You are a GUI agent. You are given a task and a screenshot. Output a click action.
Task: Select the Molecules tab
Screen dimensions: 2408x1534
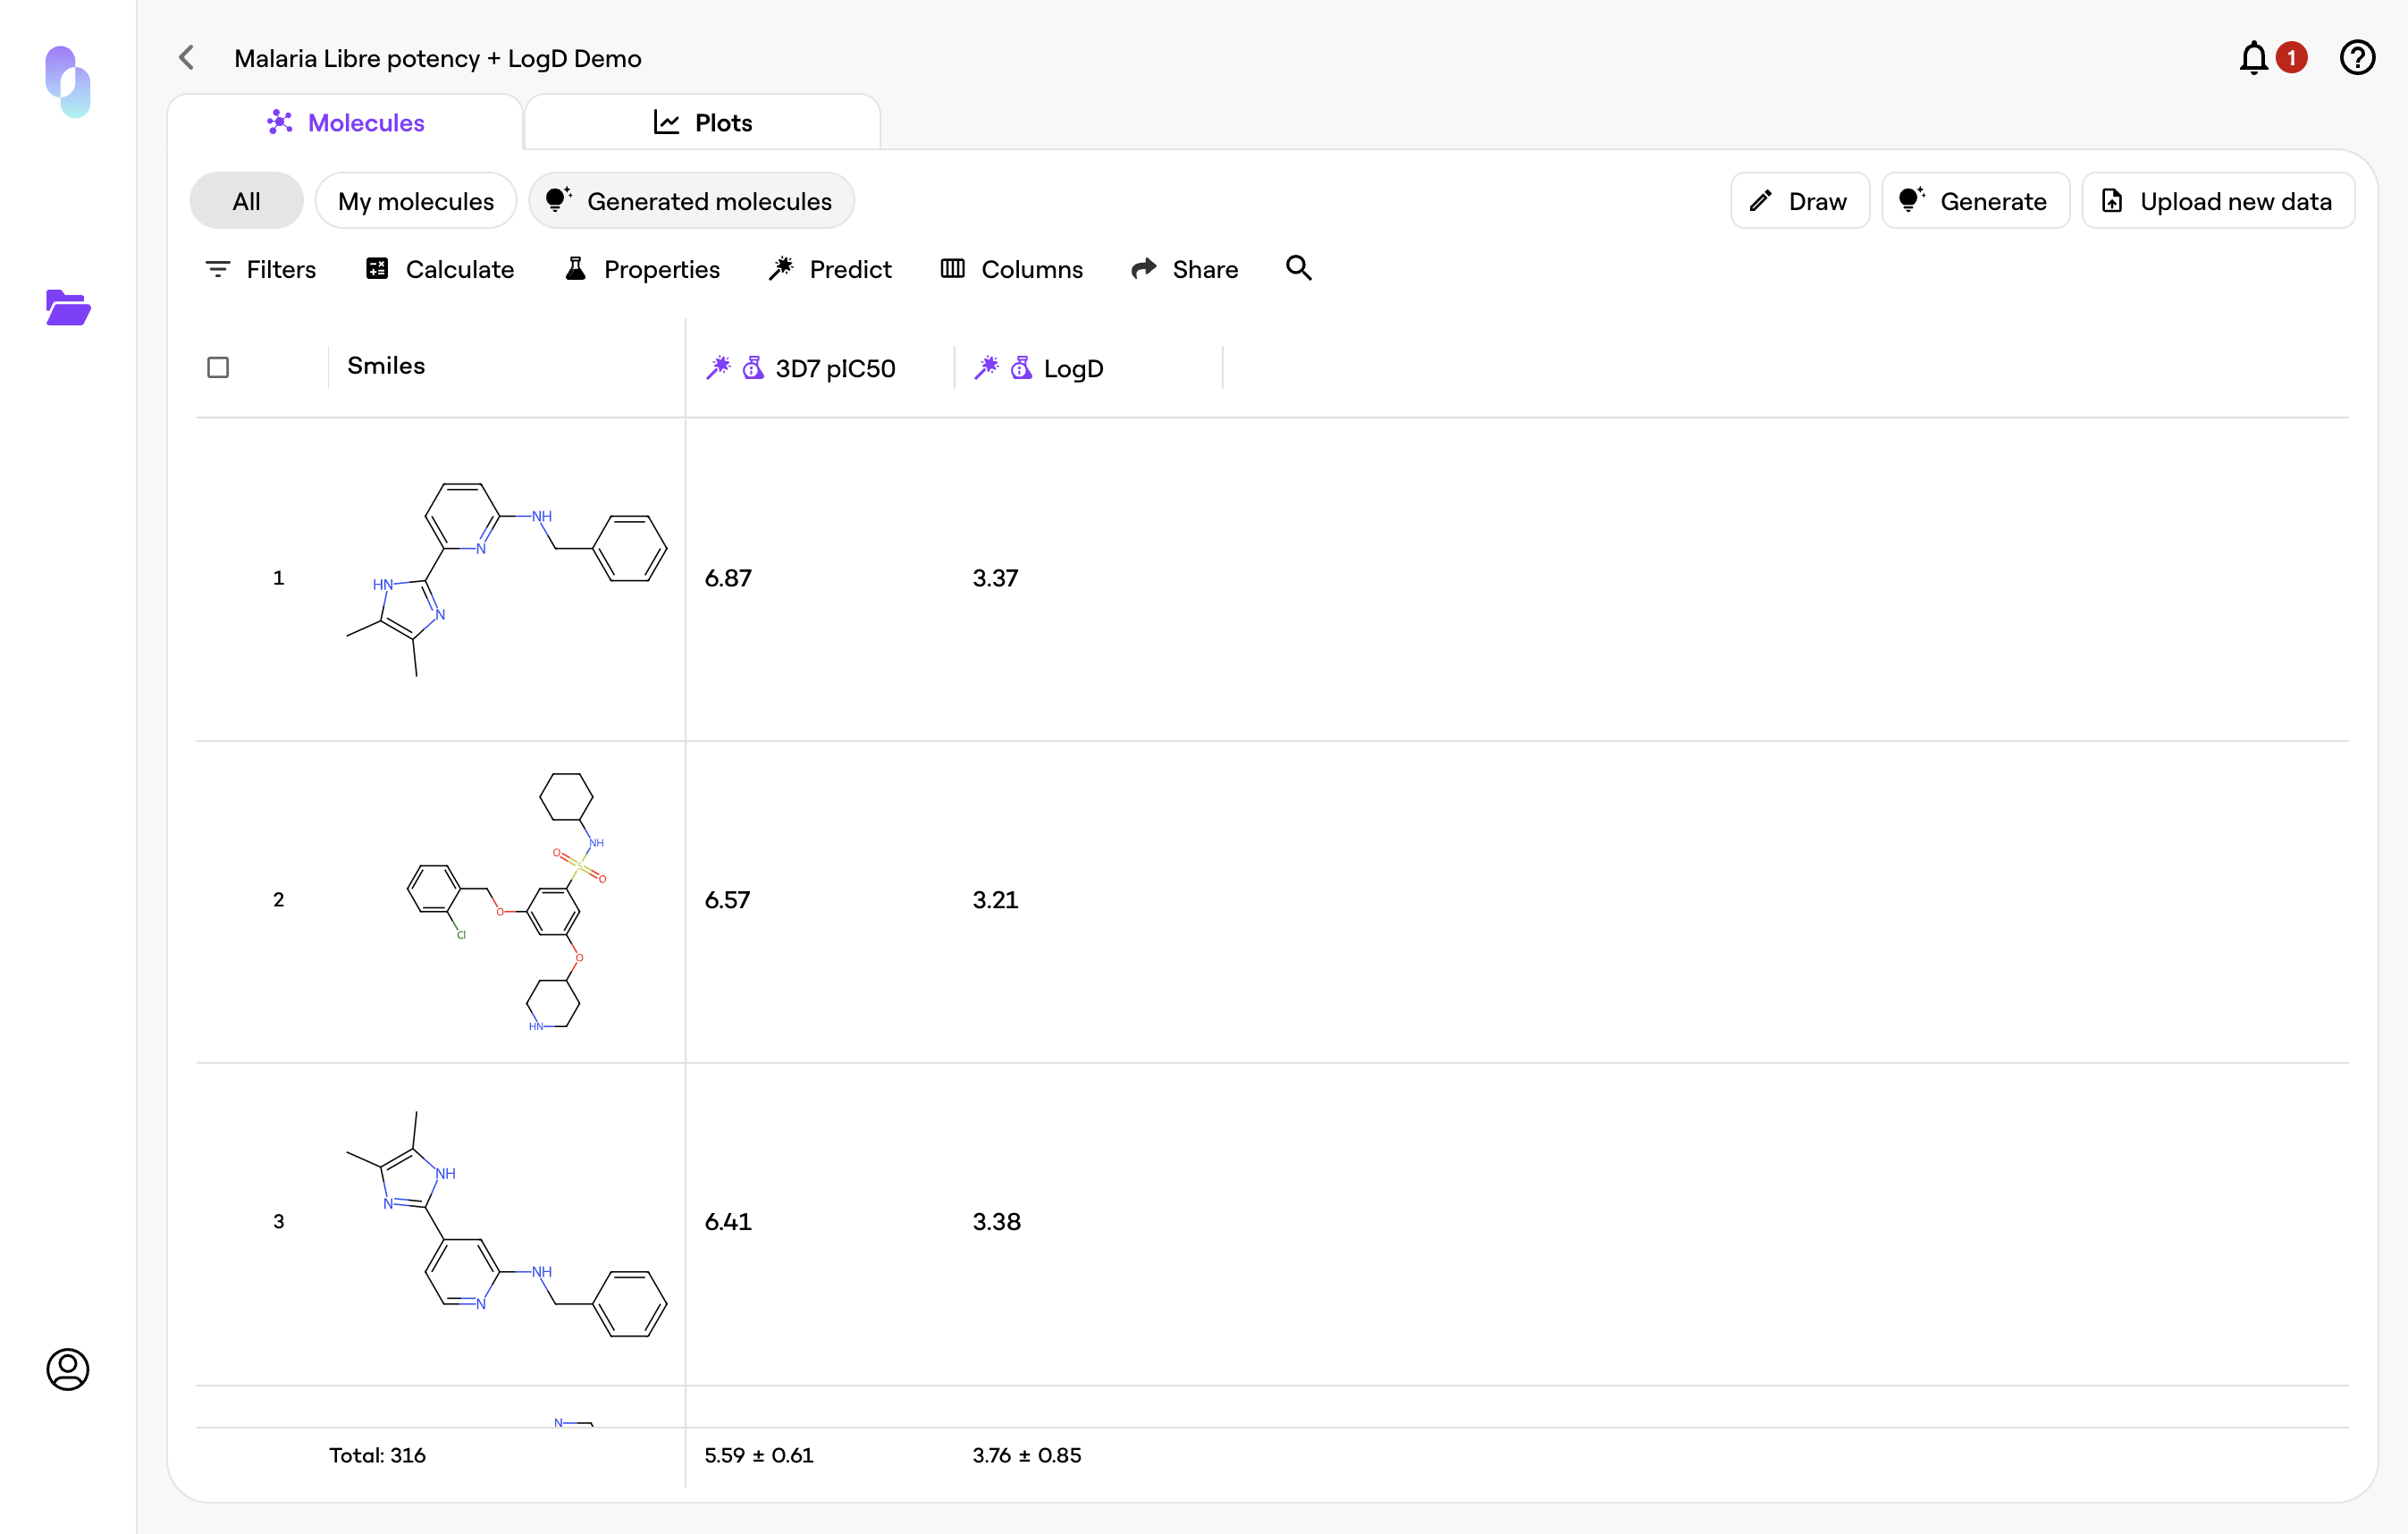coord(346,123)
